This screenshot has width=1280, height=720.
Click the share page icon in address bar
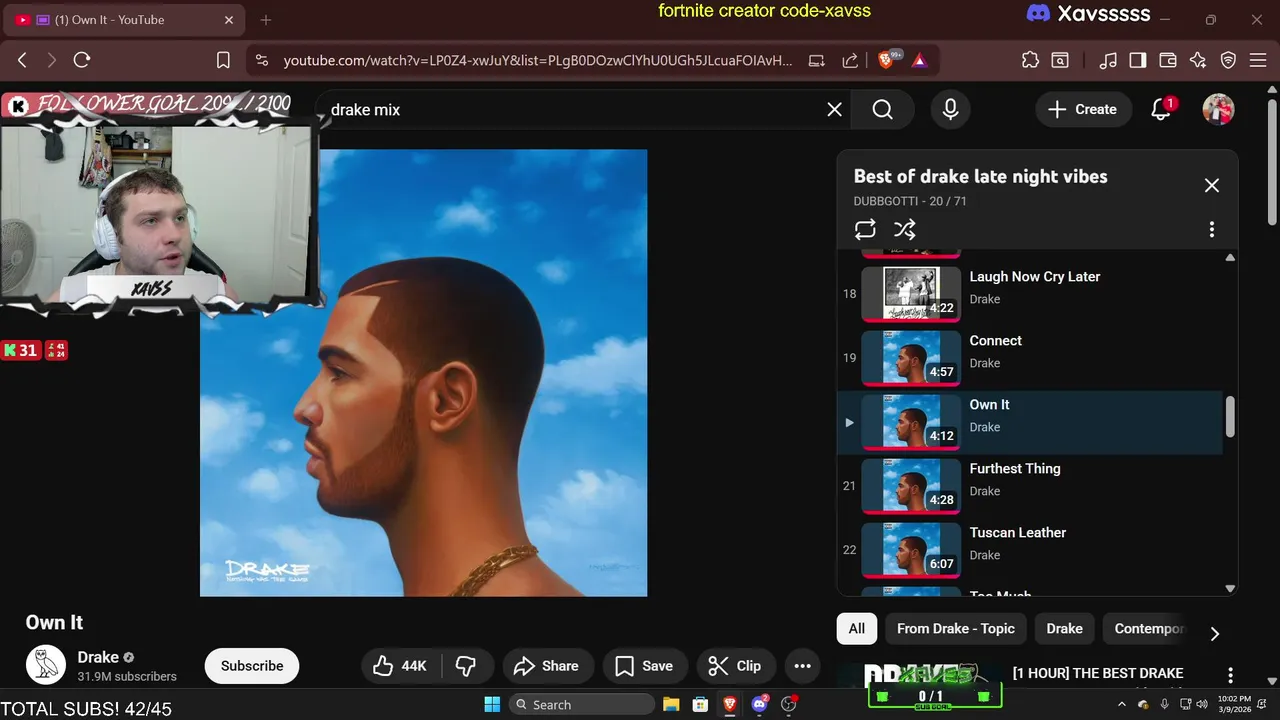coord(850,60)
